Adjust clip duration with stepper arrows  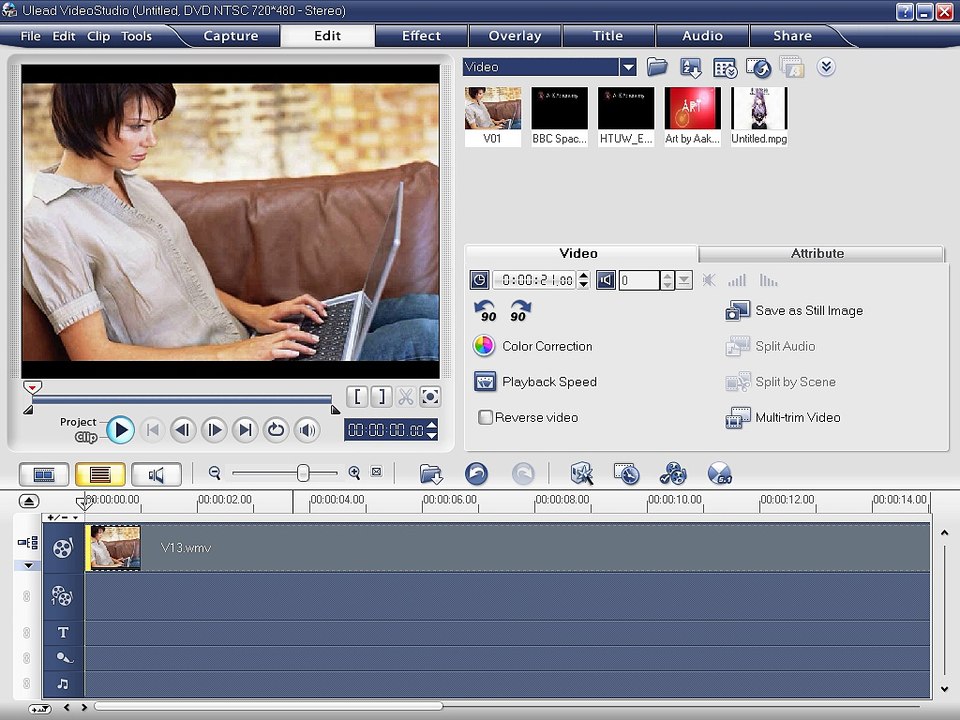coord(583,280)
